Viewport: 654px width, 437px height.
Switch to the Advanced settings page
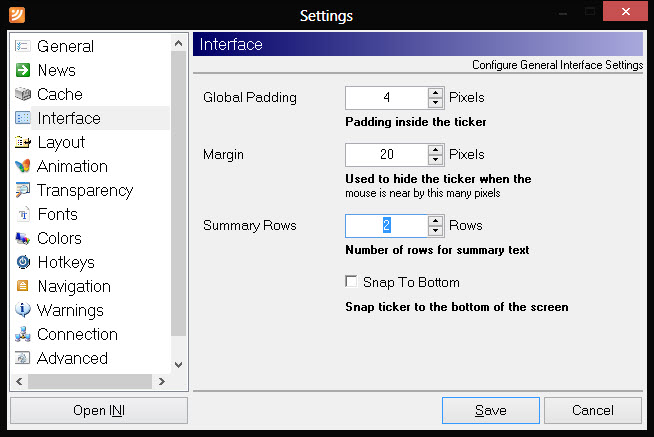(72, 359)
